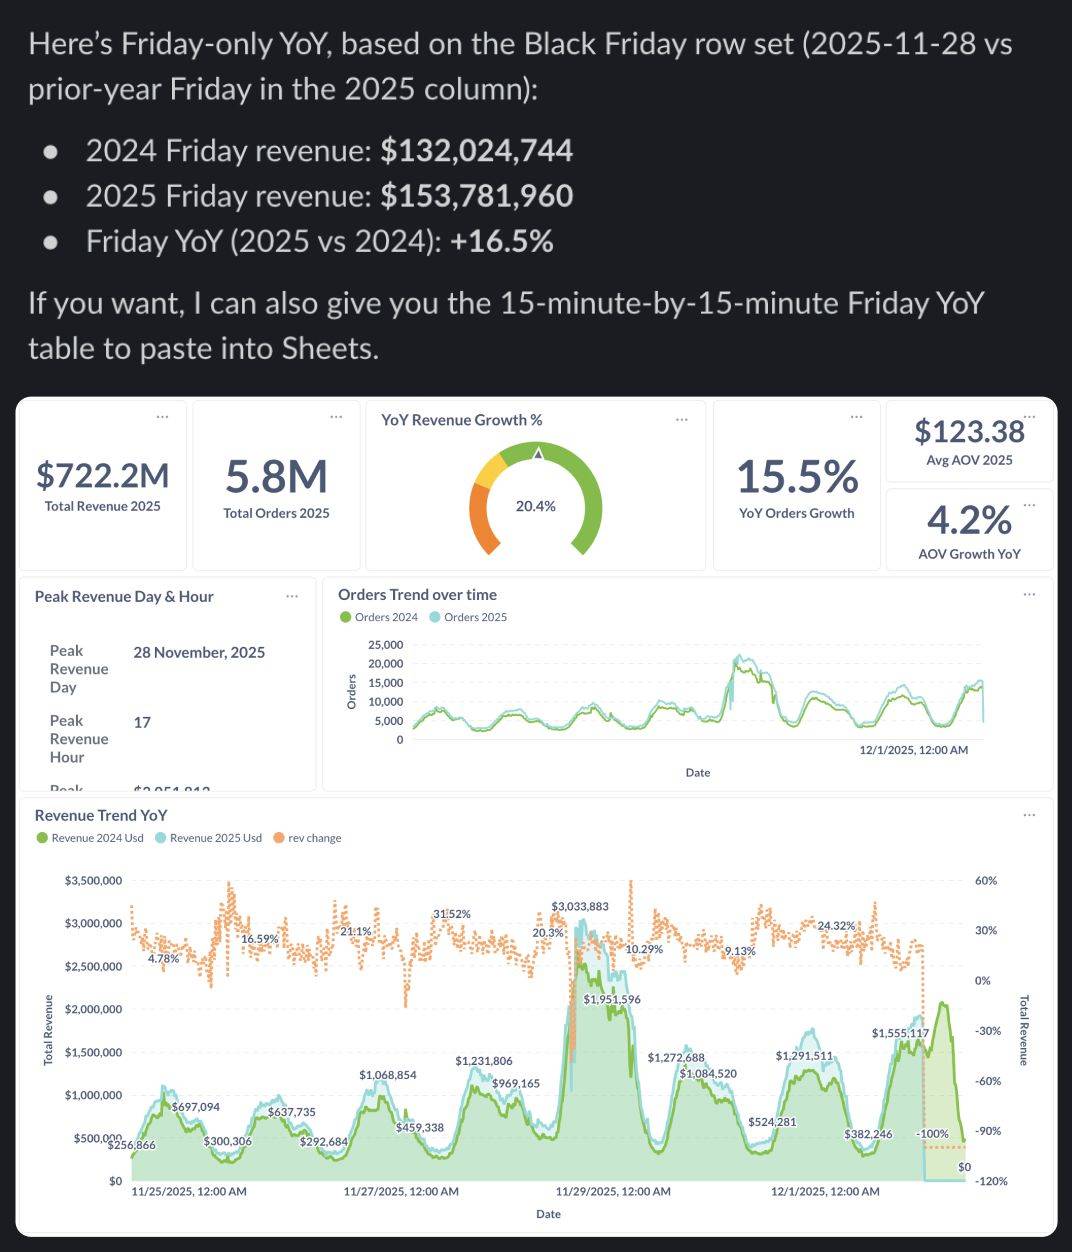This screenshot has width=1072, height=1252.
Task: Click the 12/1/2025 axis label
Action: point(825,1191)
